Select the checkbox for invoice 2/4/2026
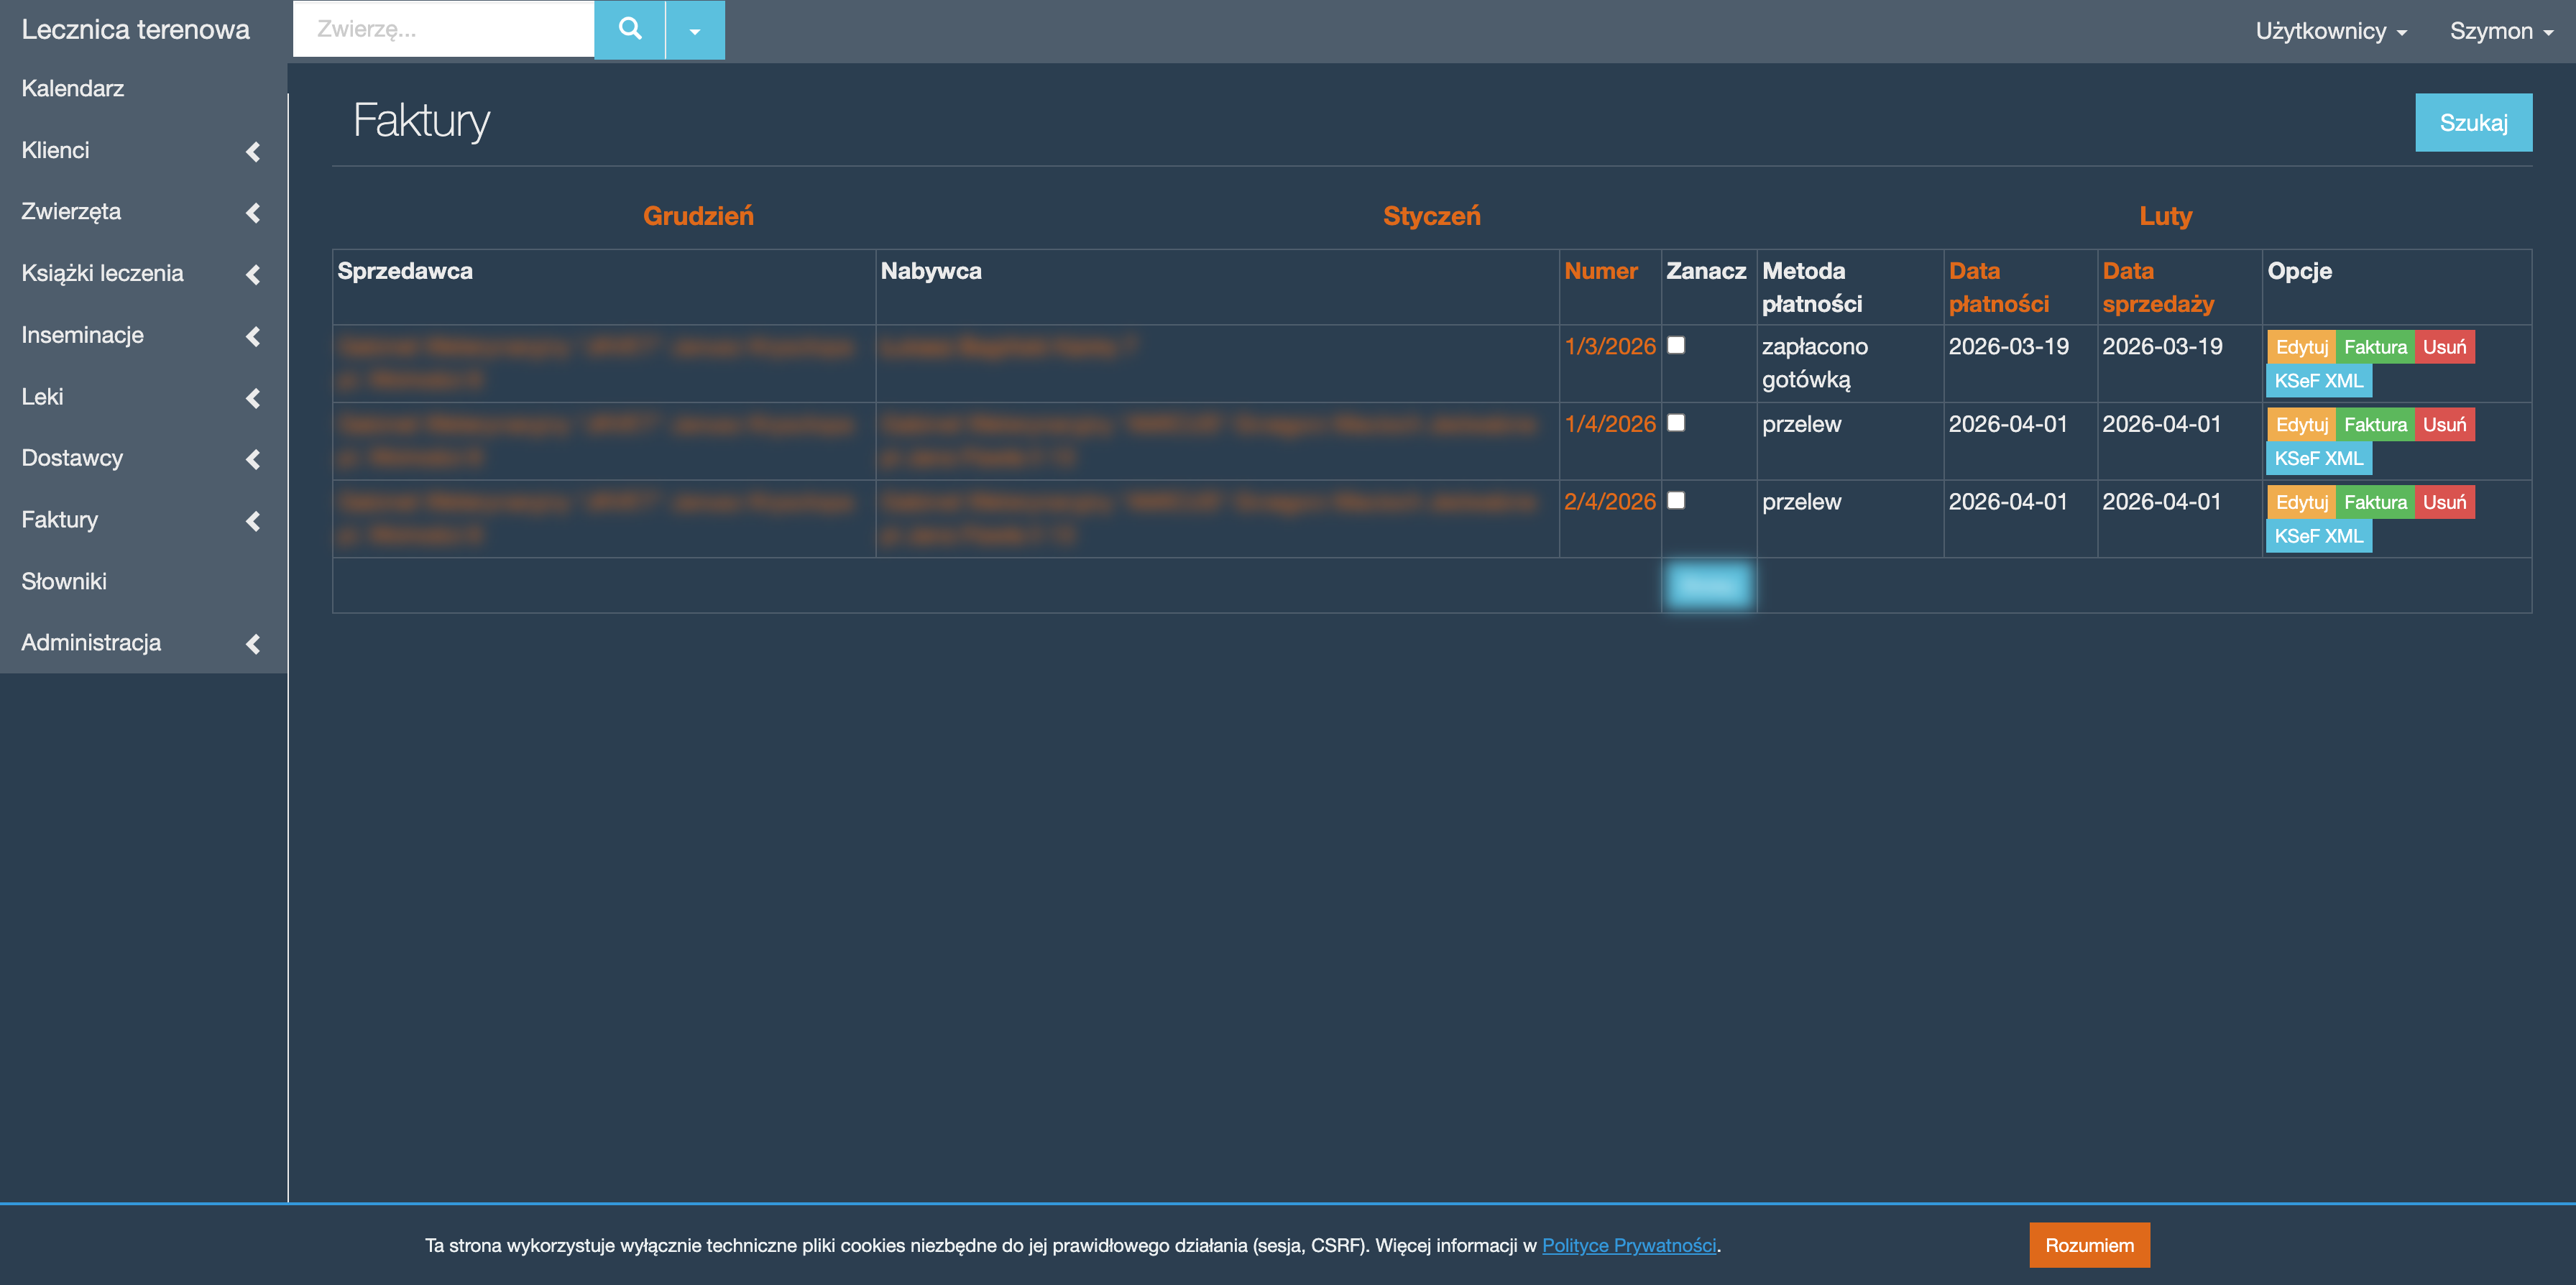2576x1285 pixels. click(x=1676, y=500)
